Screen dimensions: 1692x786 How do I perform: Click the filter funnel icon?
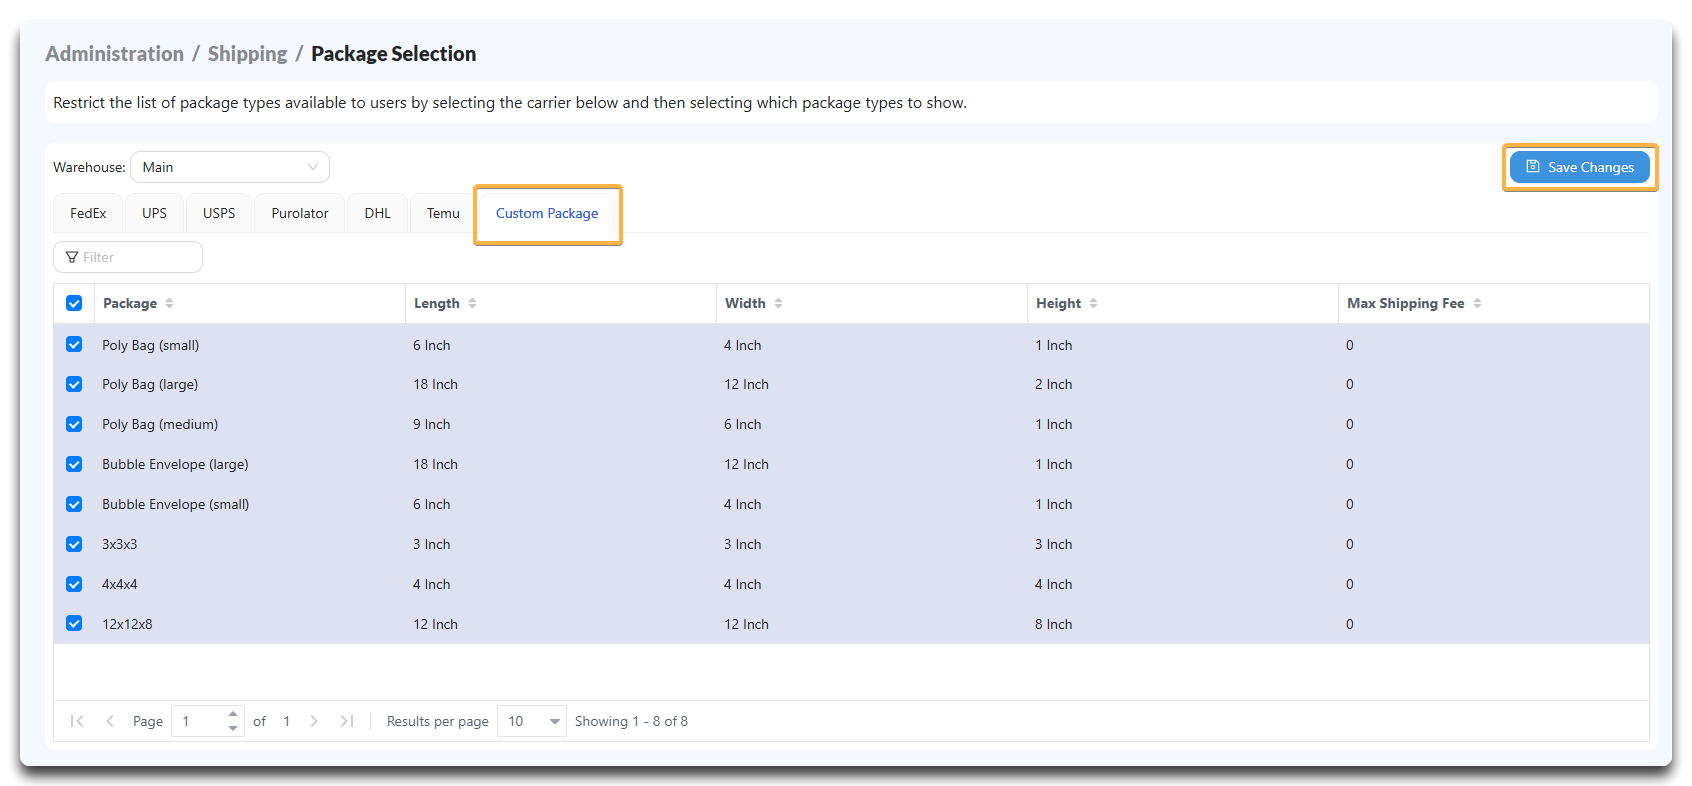coord(72,257)
